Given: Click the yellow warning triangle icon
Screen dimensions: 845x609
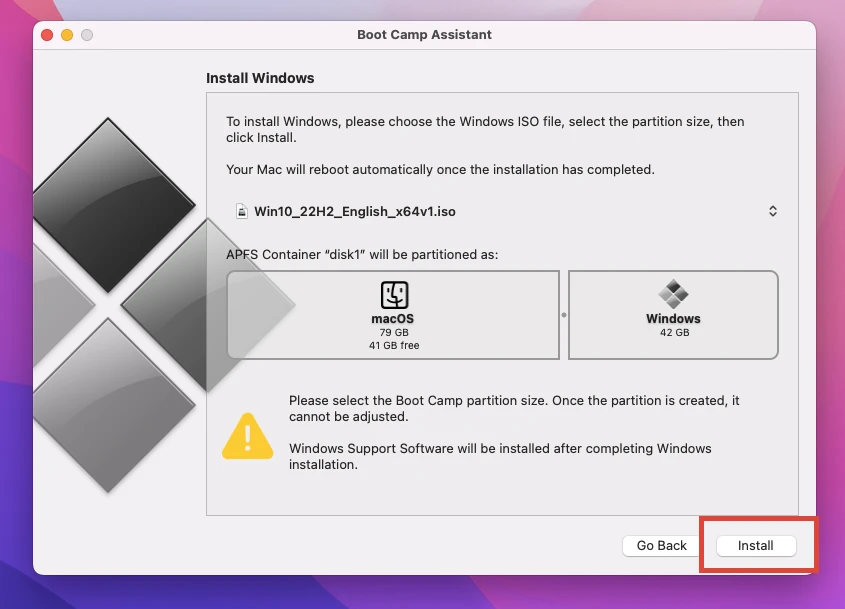Looking at the screenshot, I should 247,437.
